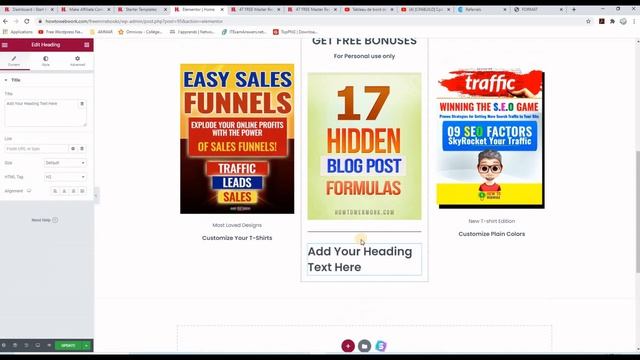The height and width of the screenshot is (360, 640).
Task: Open Save Options arrow beside UPDATE
Action: pyautogui.click(x=87, y=345)
